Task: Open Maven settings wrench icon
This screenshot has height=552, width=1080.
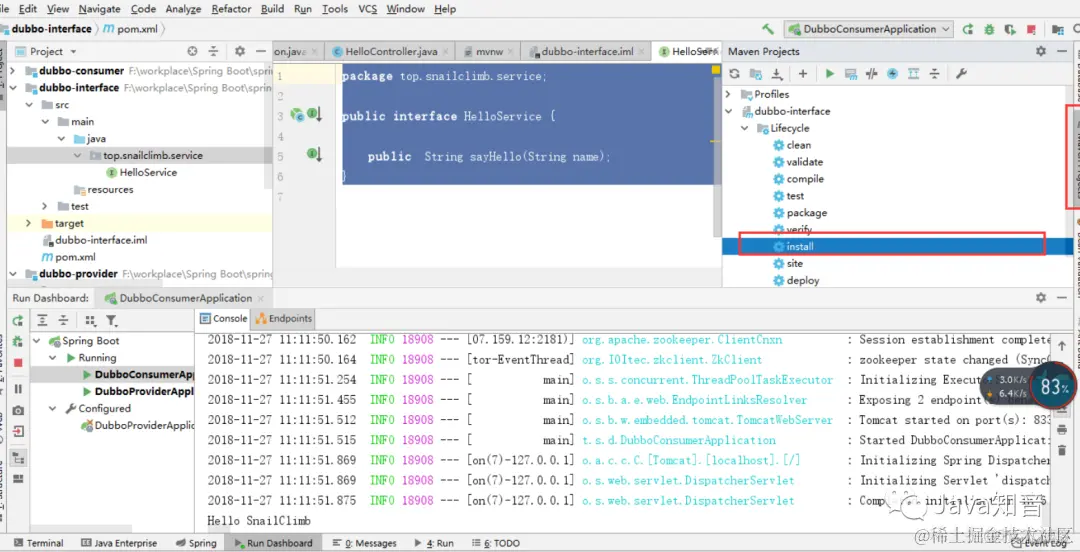Action: (962, 74)
